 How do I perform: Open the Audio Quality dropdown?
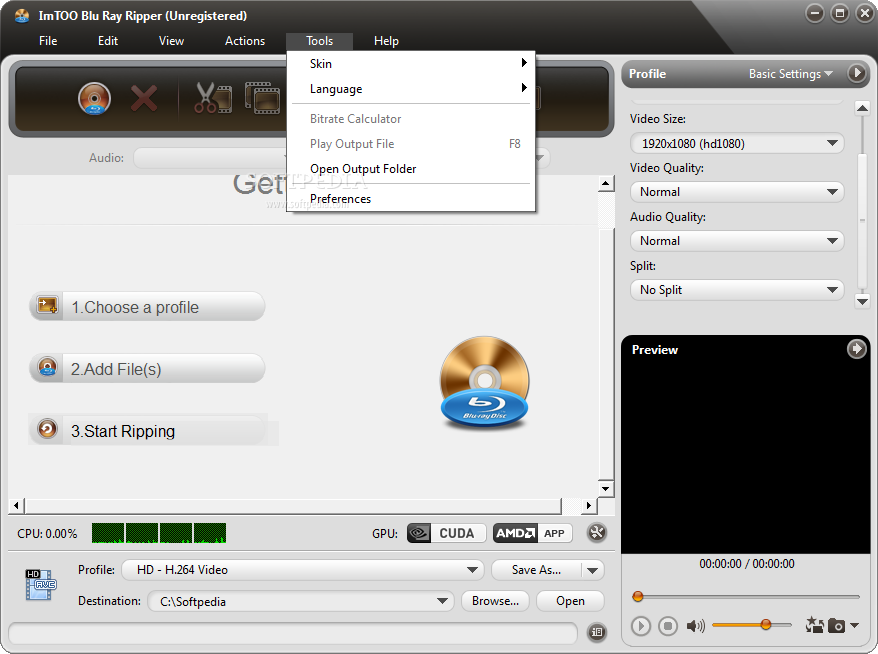pyautogui.click(x=737, y=241)
